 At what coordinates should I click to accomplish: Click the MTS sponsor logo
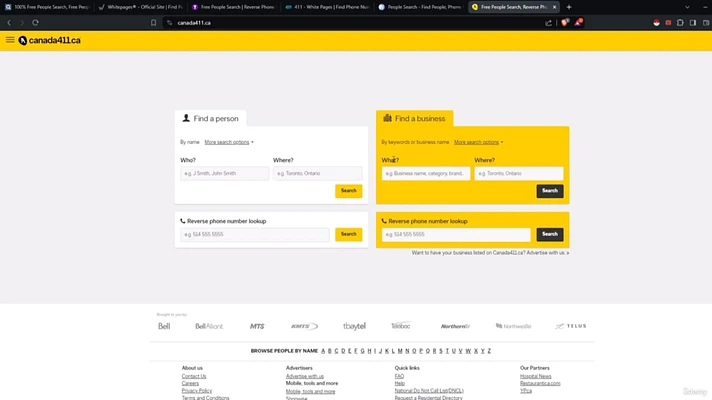[257, 326]
